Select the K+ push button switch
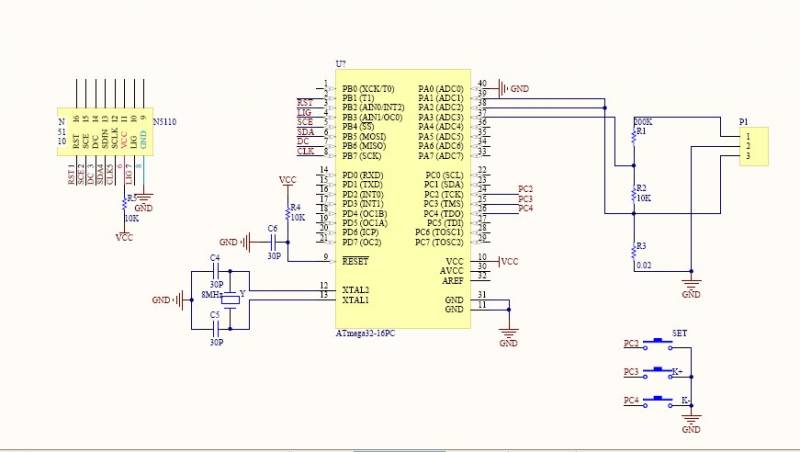 (x=658, y=372)
